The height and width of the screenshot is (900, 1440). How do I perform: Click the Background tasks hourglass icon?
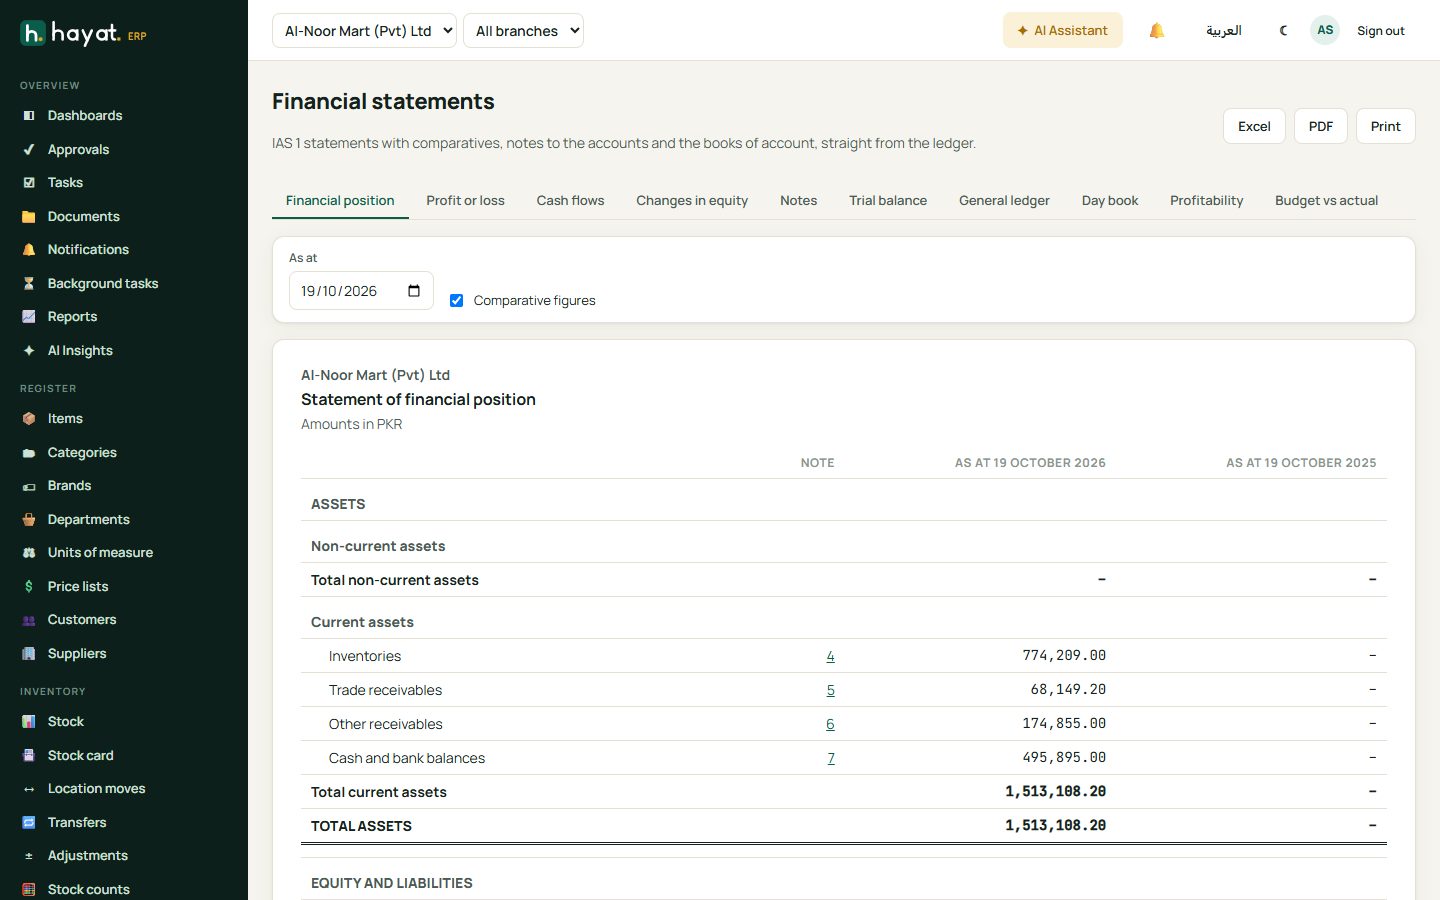(x=29, y=284)
